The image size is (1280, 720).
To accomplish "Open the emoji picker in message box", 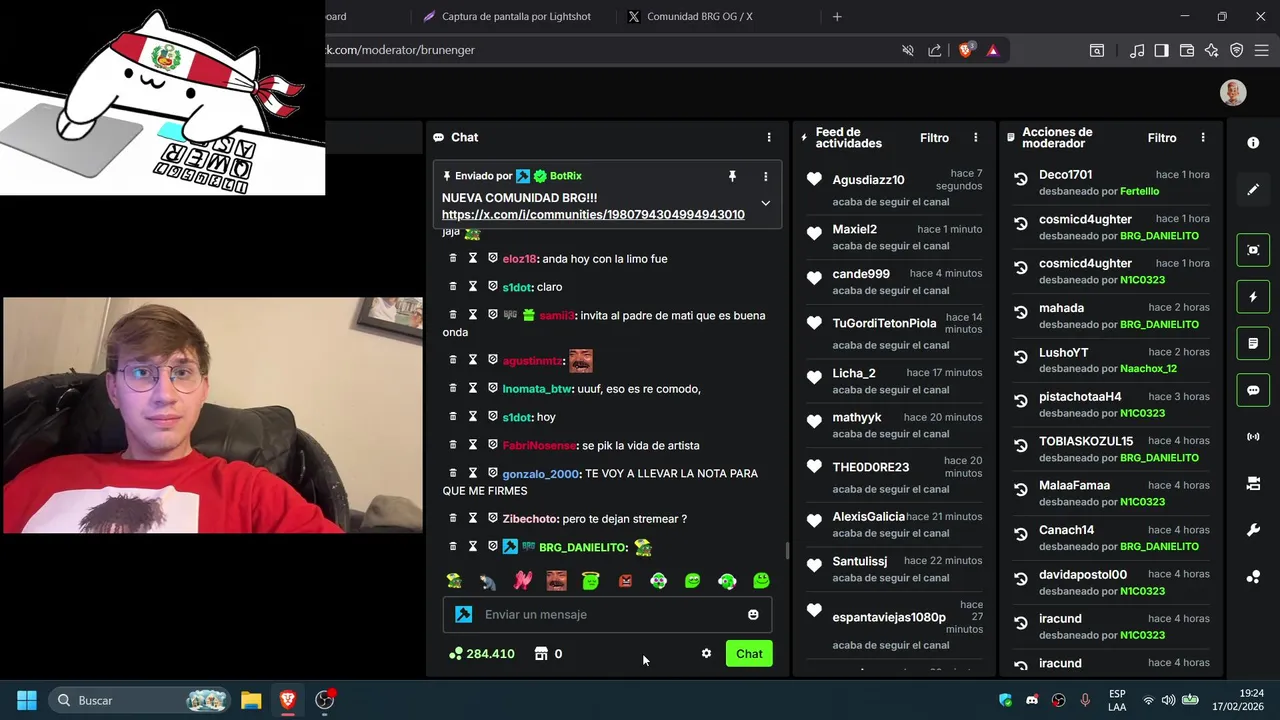I will point(753,615).
